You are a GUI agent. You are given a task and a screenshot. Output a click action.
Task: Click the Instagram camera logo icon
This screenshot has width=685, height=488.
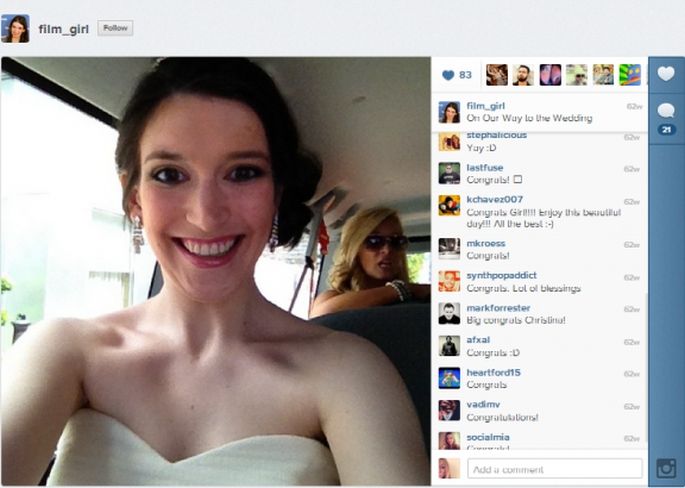coord(666,468)
